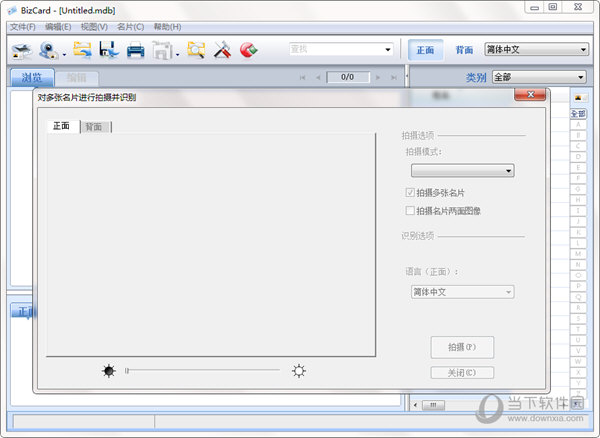Open the gray save icon's dropdown arrow
The height and width of the screenshot is (438, 600).
point(178,54)
